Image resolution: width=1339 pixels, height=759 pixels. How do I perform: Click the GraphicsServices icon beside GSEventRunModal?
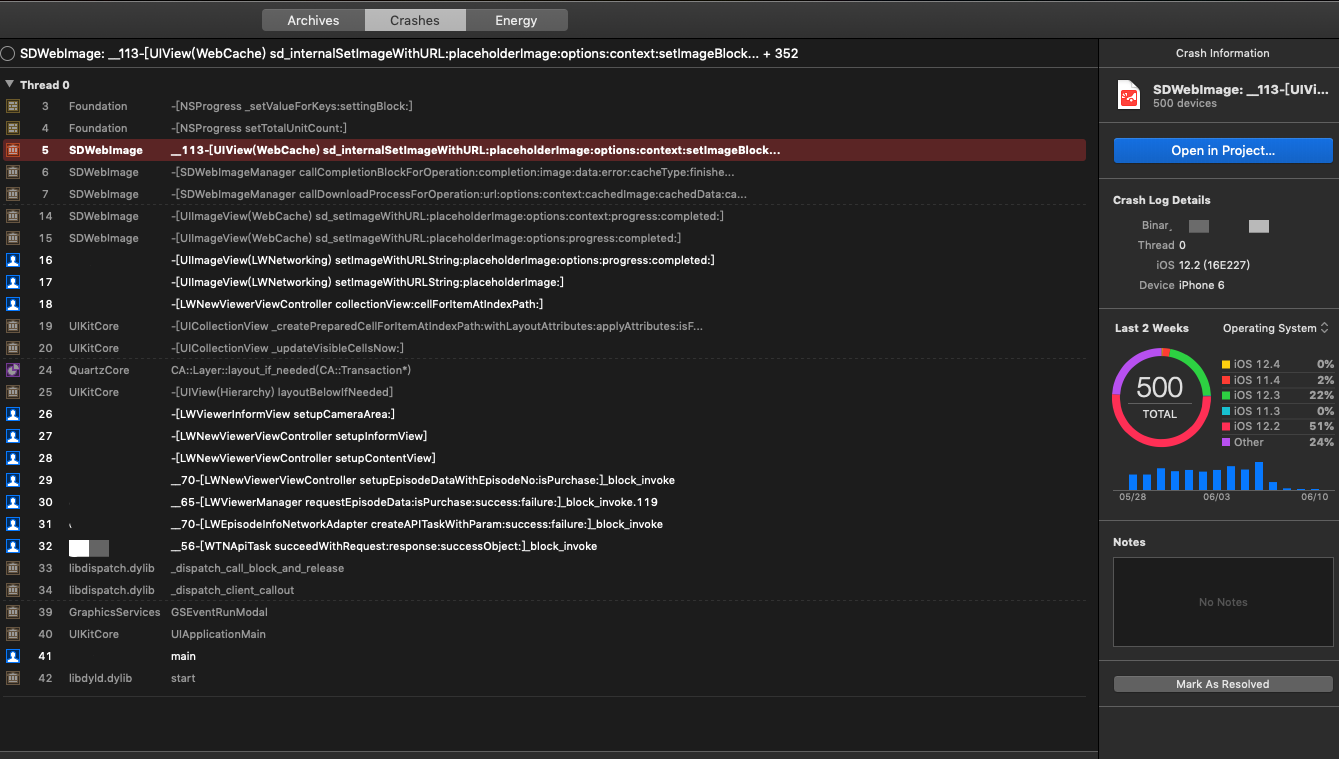point(13,612)
